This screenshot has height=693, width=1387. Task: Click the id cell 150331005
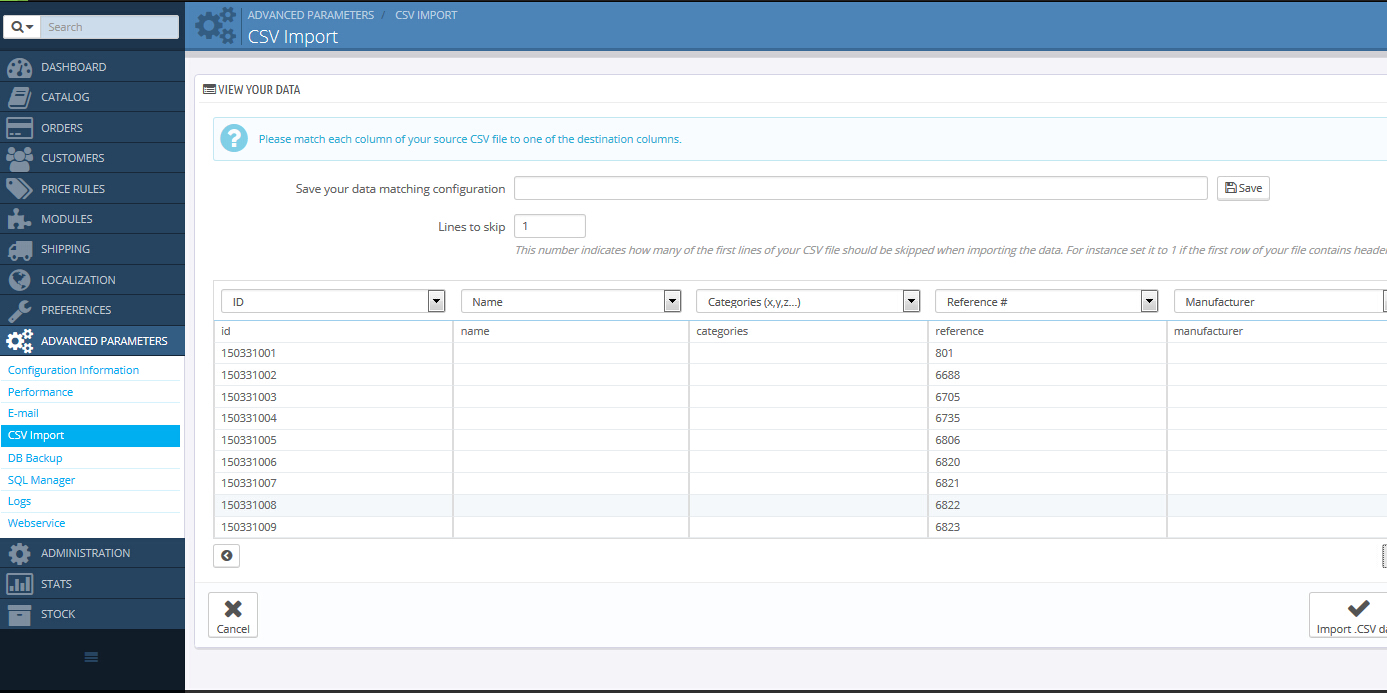point(334,440)
